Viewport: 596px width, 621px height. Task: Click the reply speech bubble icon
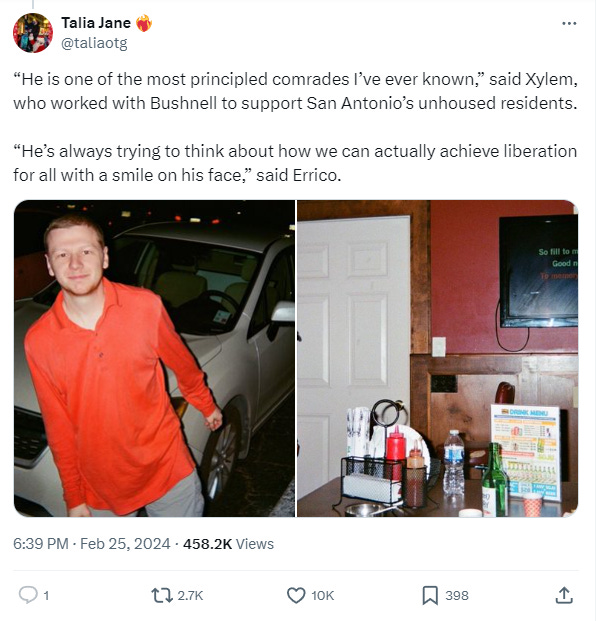[28, 595]
